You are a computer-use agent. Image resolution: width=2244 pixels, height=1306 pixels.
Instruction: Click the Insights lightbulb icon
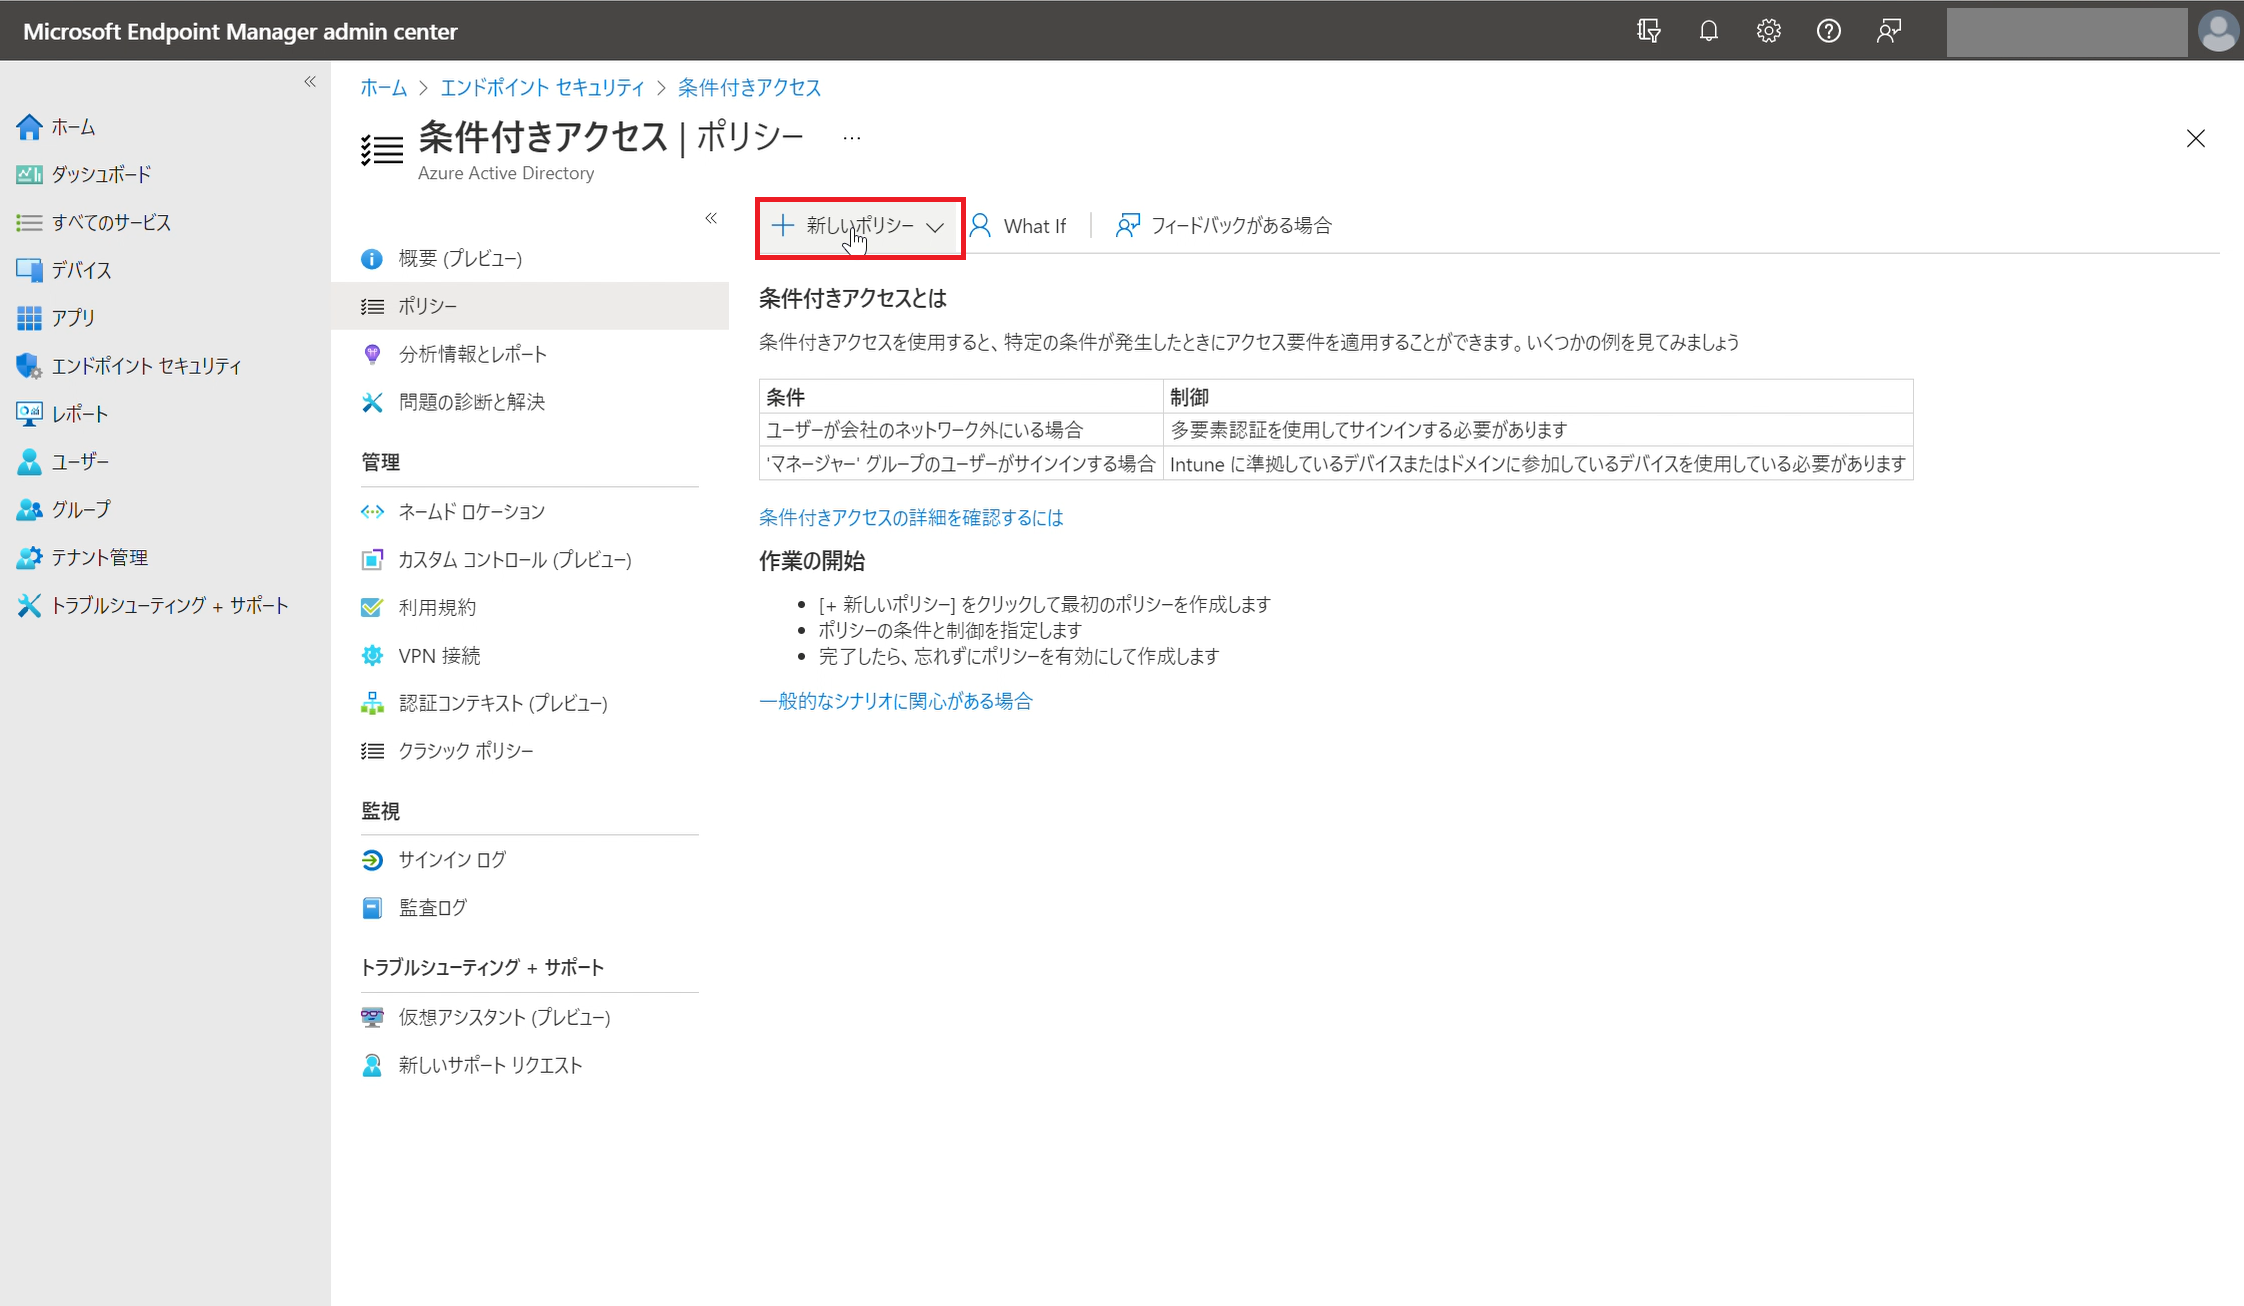[x=372, y=354]
